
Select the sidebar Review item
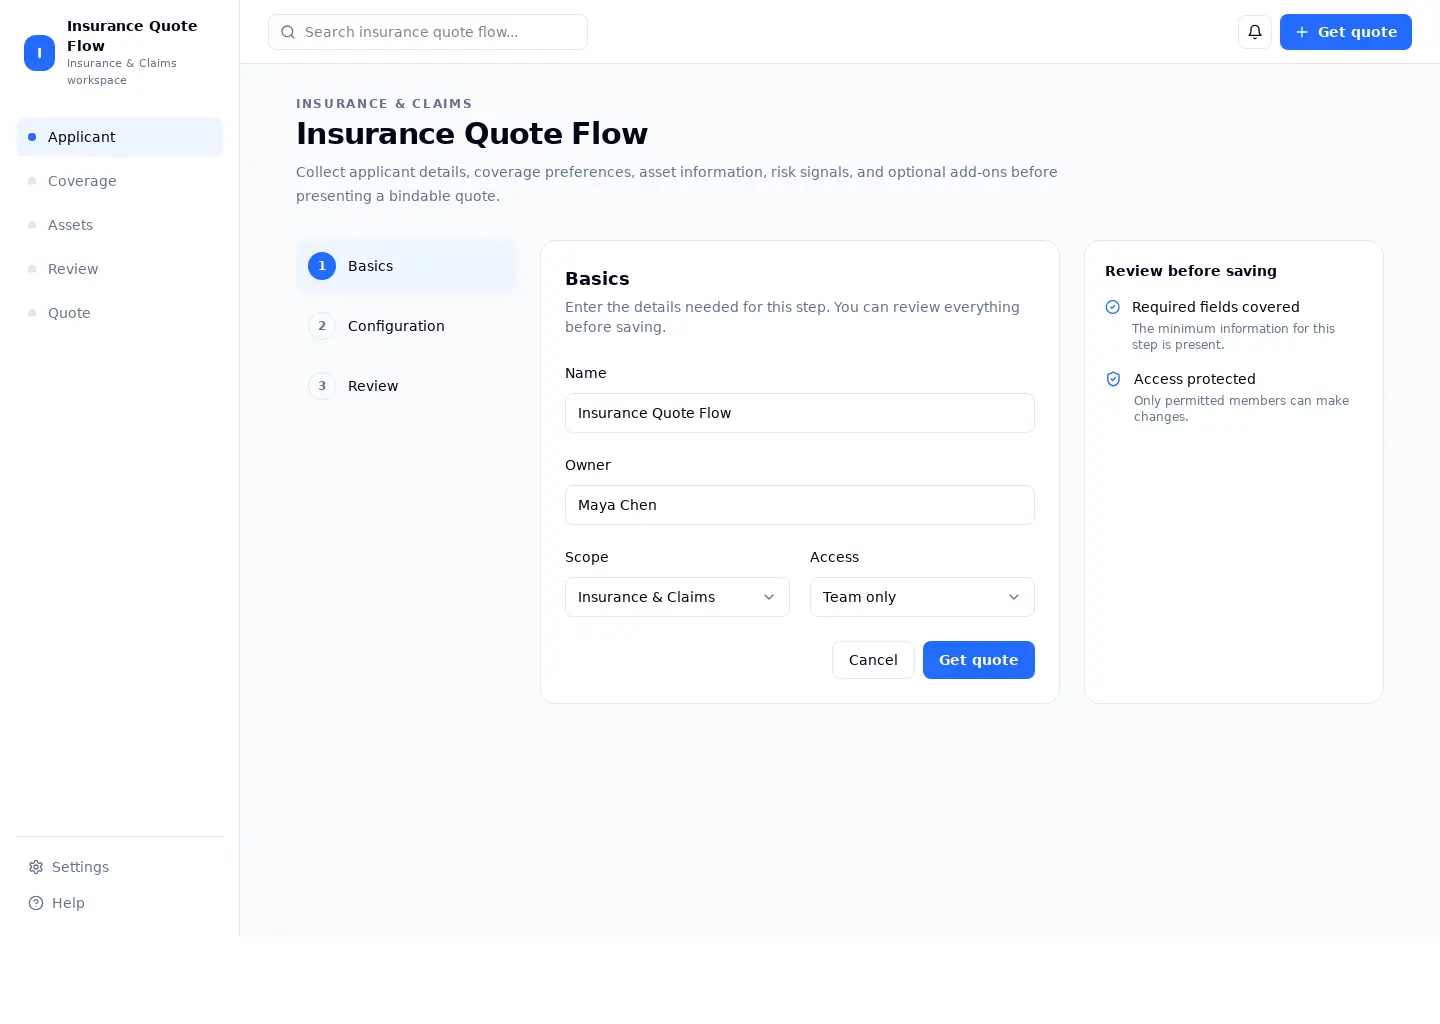119,269
